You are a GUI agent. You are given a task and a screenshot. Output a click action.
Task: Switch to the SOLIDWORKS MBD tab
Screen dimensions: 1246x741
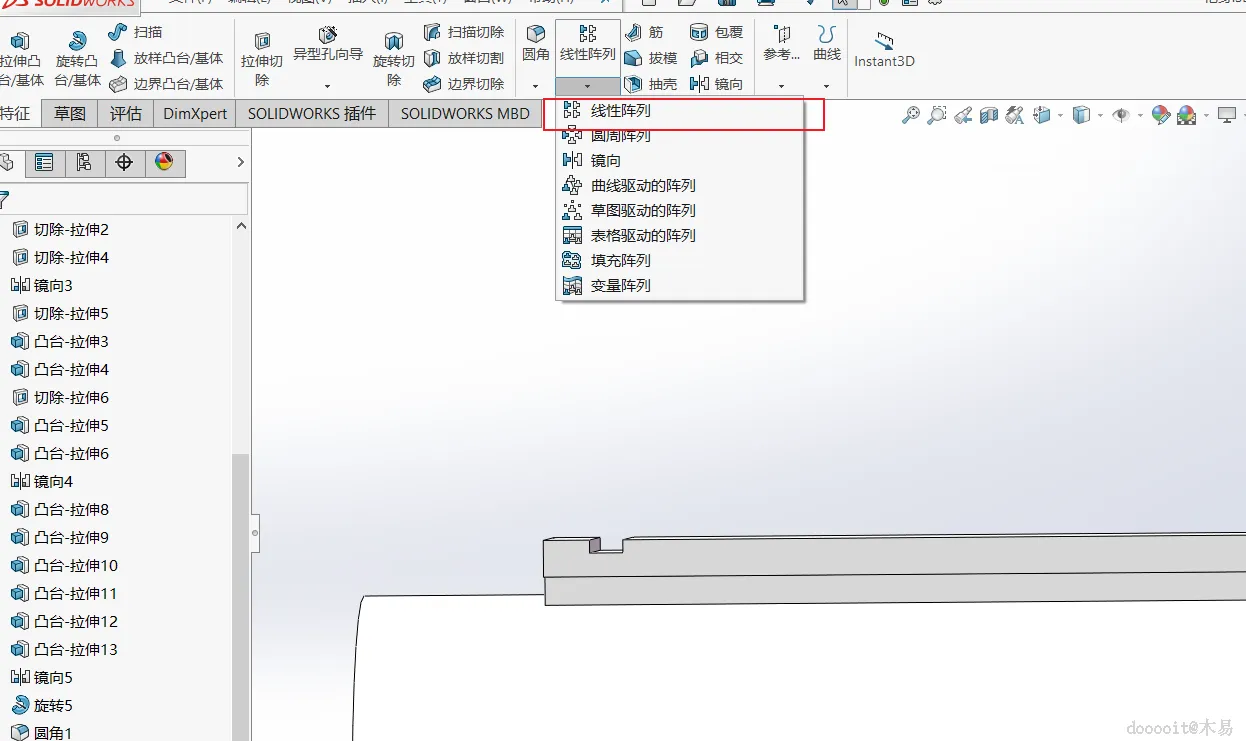(x=465, y=113)
